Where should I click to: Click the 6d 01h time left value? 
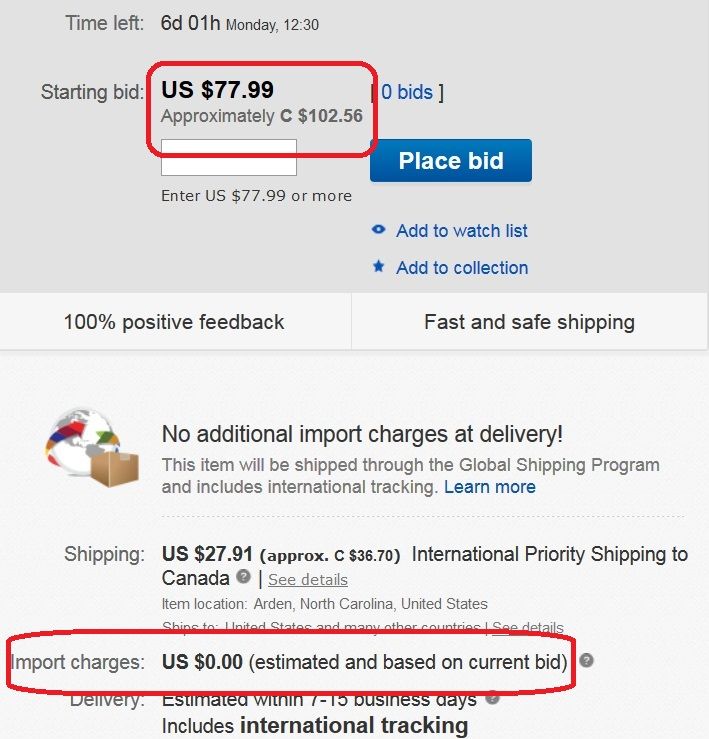[190, 23]
